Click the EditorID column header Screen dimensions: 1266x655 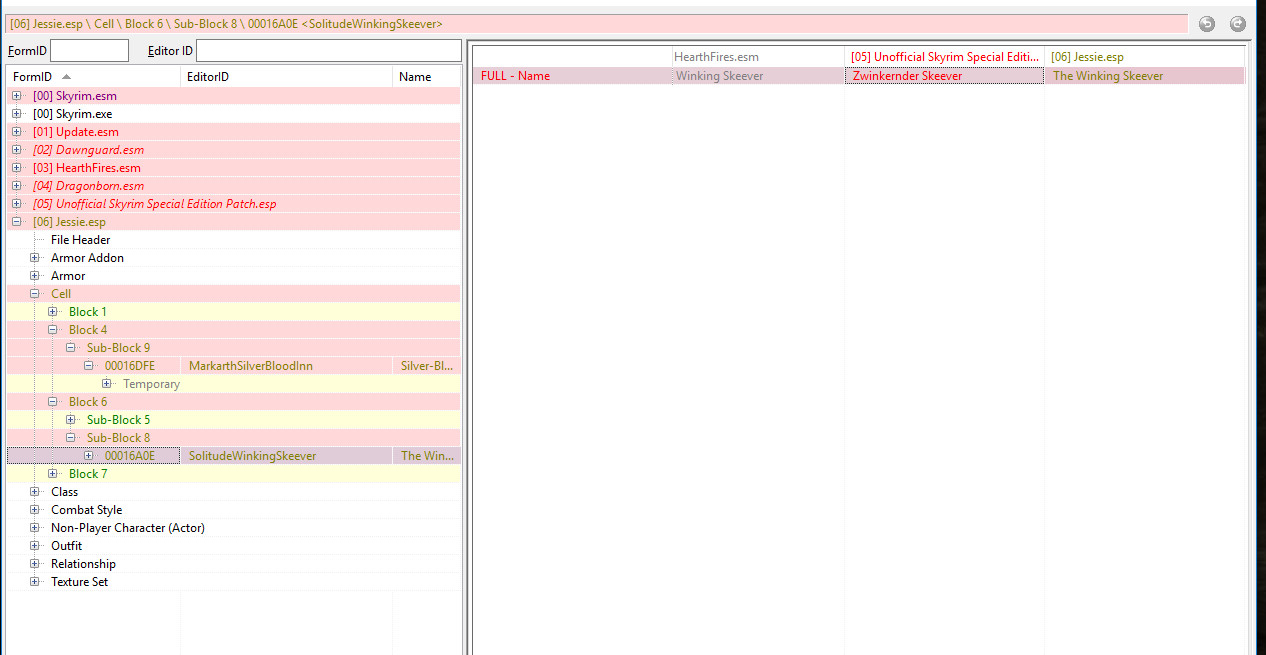pyautogui.click(x=287, y=77)
